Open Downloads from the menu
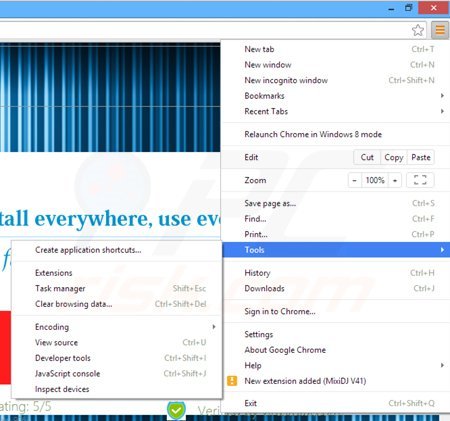The height and width of the screenshot is (421, 450). (336, 288)
